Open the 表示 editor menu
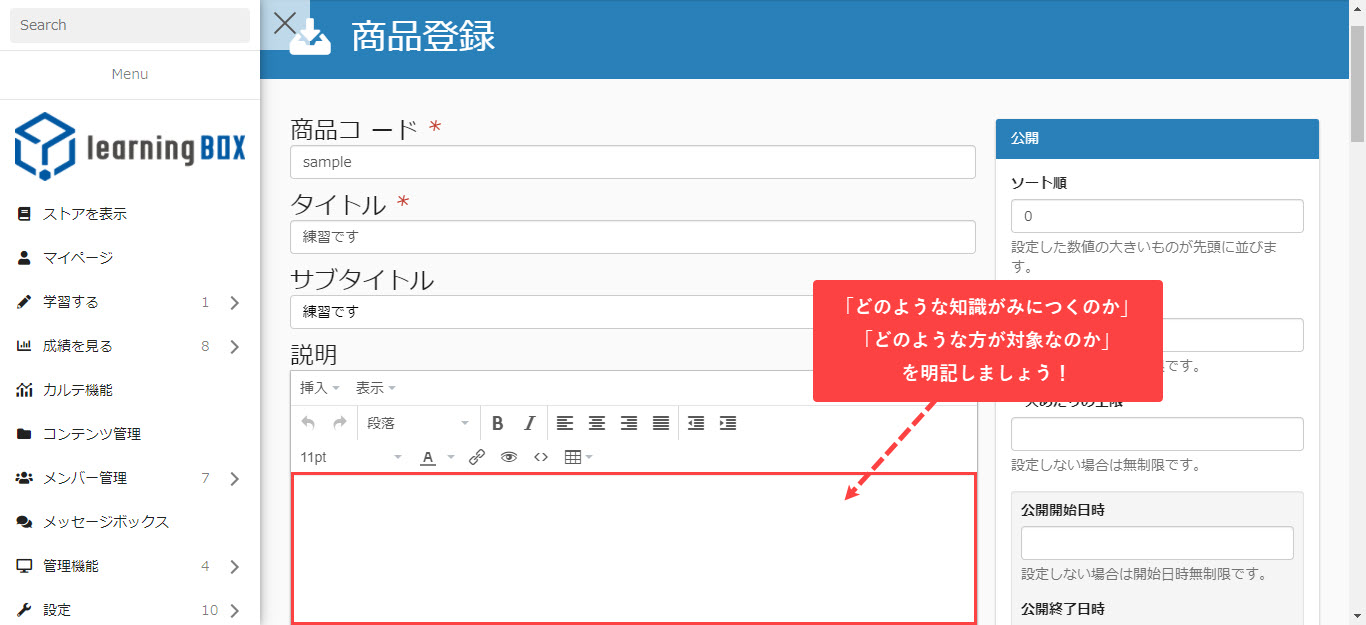 (375, 388)
